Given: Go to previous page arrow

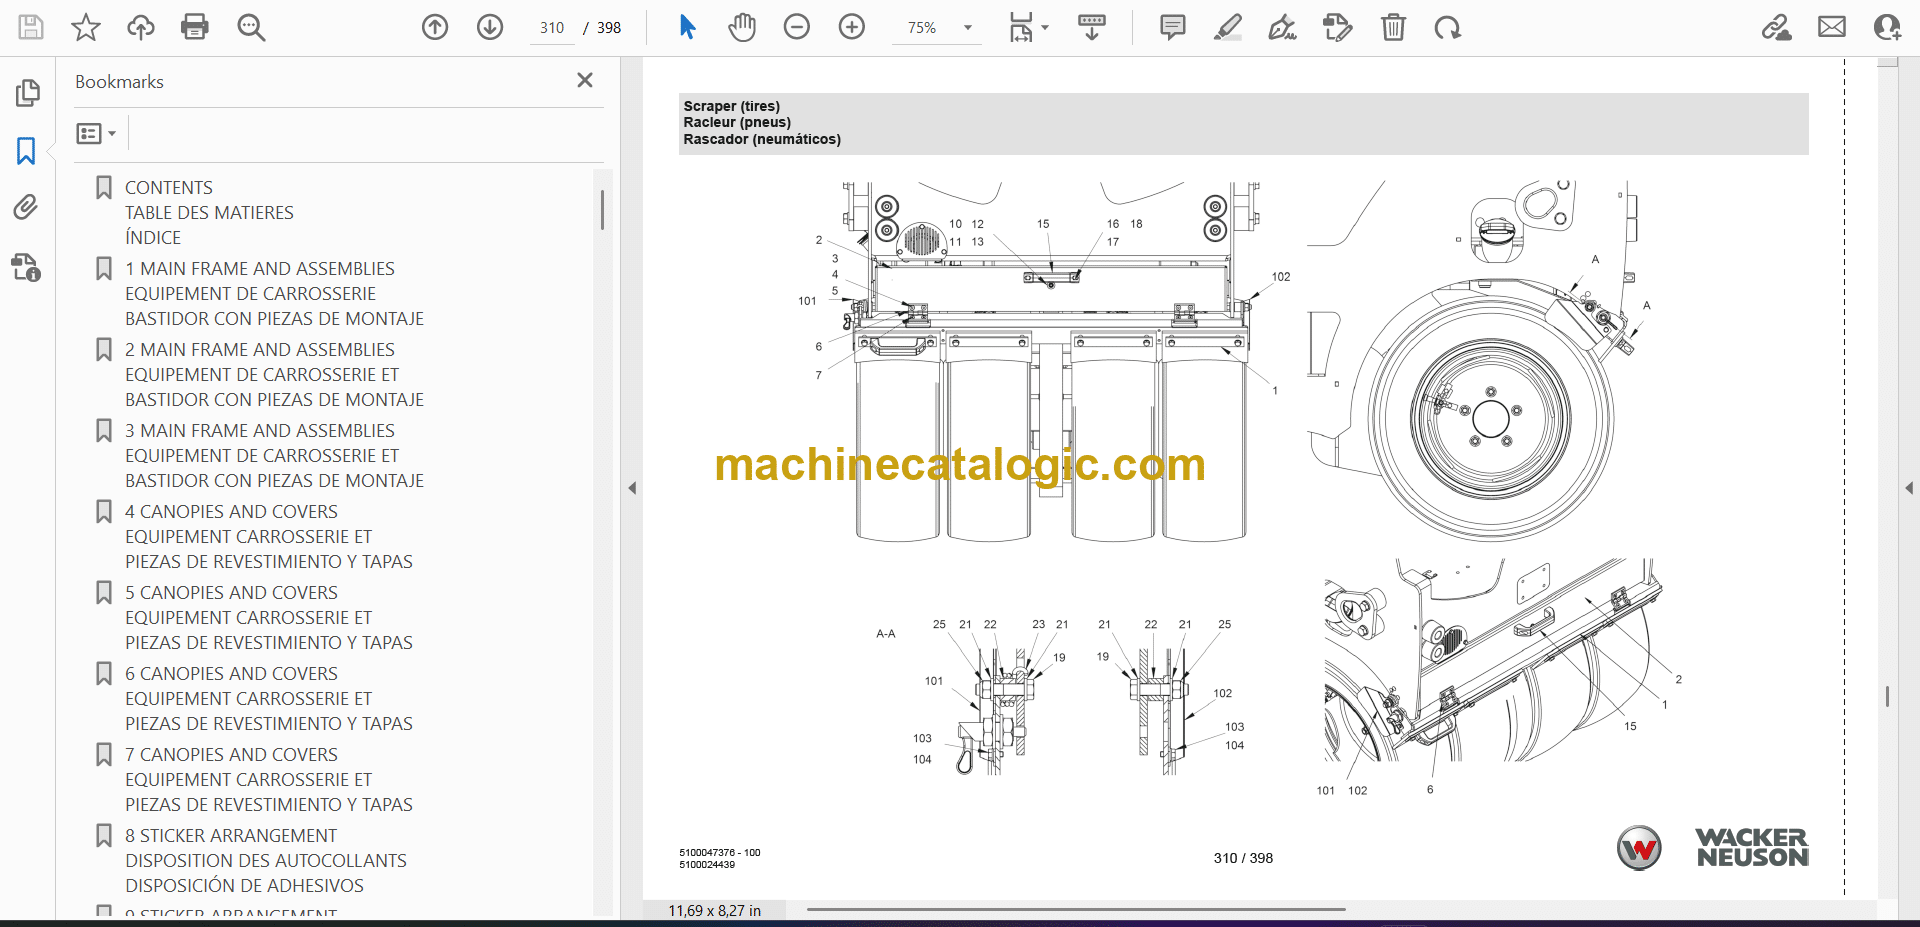Looking at the screenshot, I should click(435, 27).
